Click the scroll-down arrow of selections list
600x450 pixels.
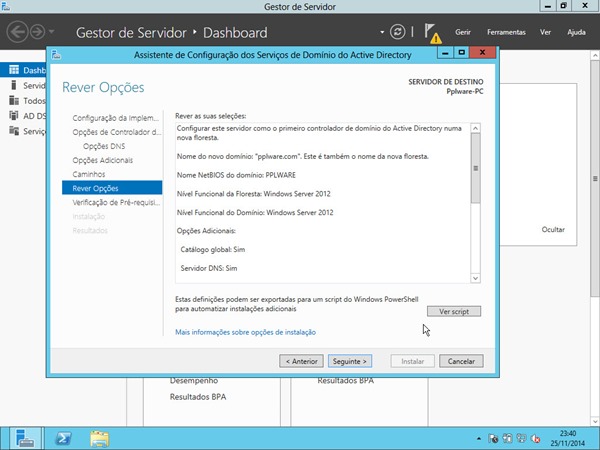pyautogui.click(x=475, y=279)
